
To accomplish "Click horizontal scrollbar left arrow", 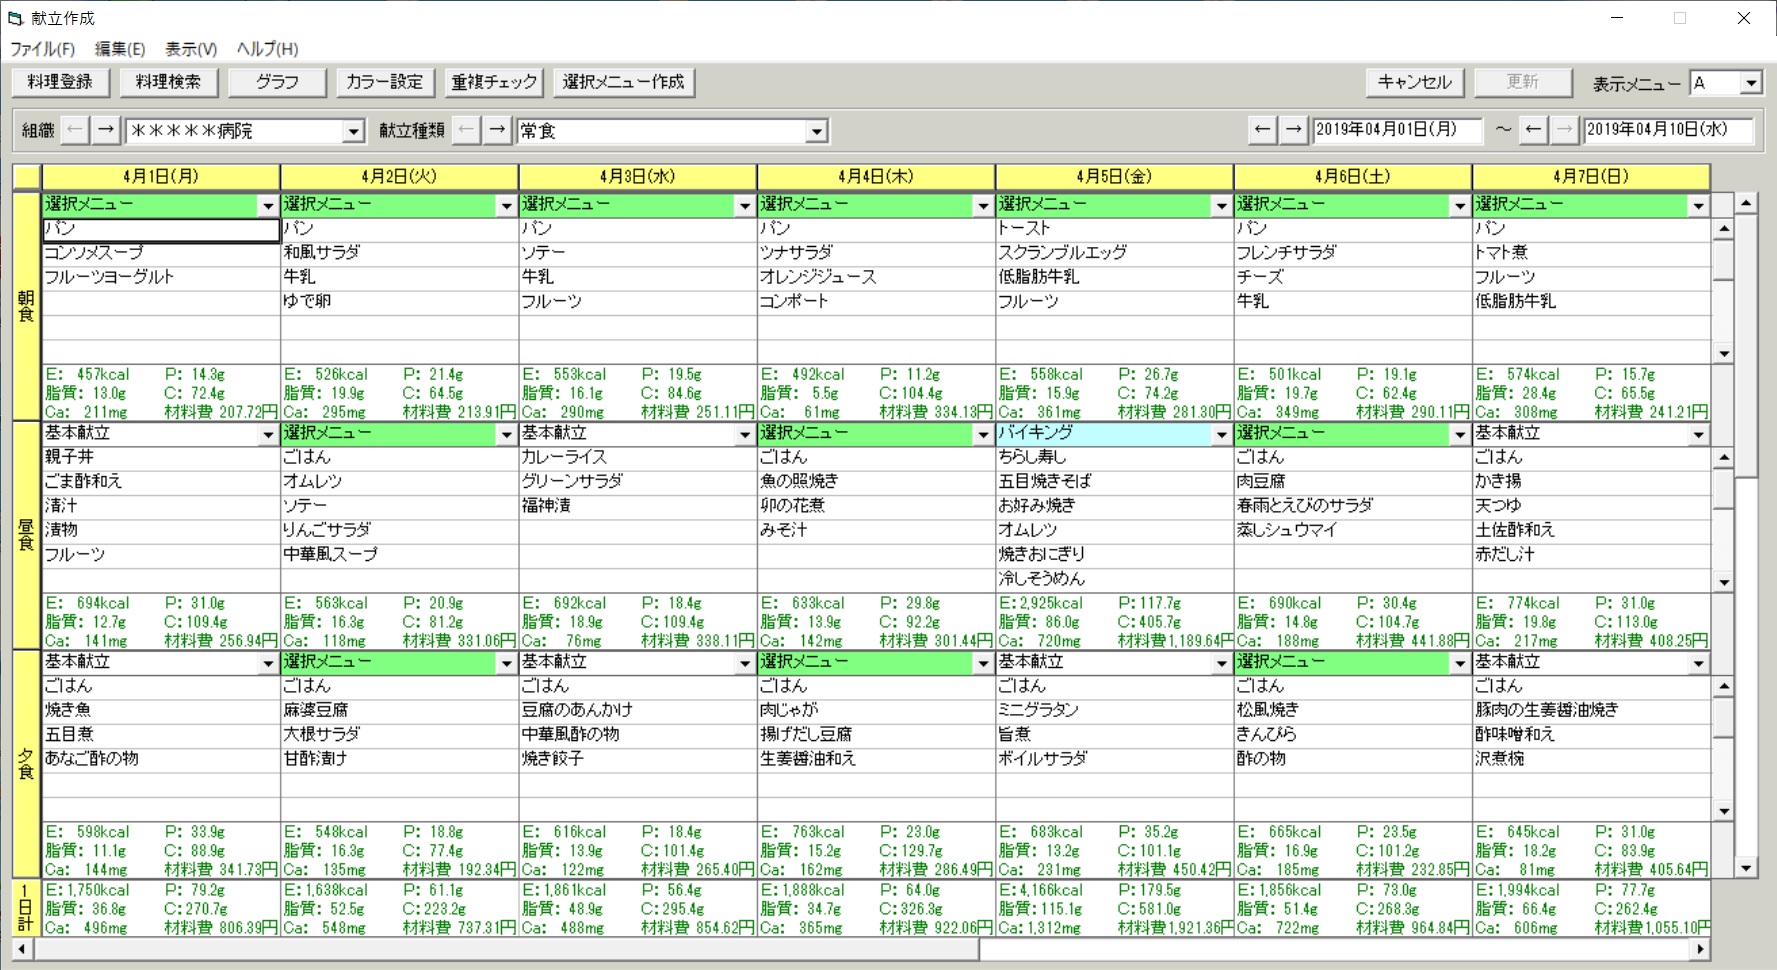I will tap(22, 948).
